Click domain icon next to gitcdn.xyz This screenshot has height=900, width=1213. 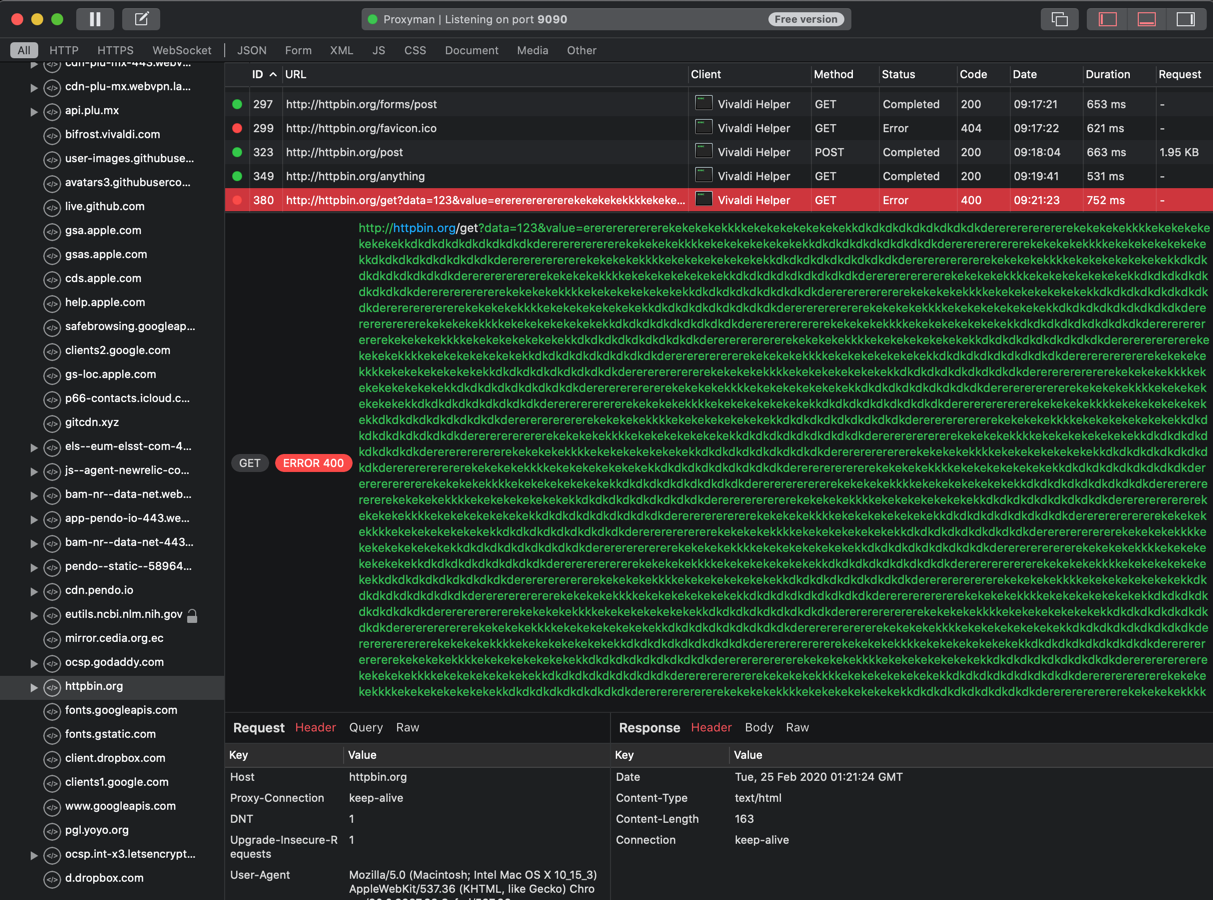(x=52, y=423)
